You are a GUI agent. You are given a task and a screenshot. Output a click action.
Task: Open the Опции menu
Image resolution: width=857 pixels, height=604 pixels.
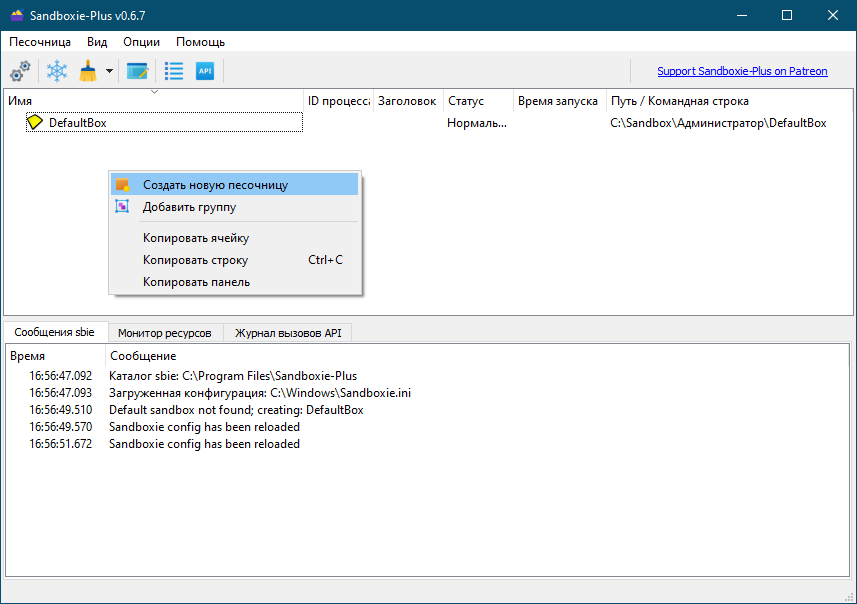pyautogui.click(x=142, y=42)
